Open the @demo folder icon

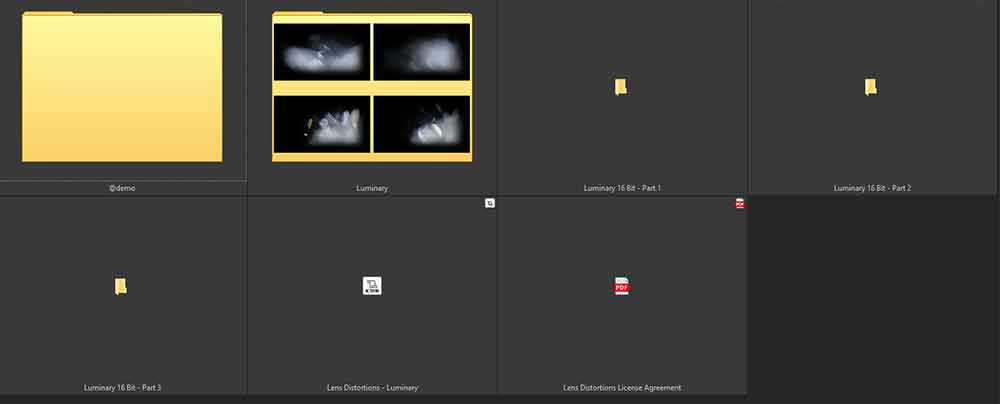click(122, 87)
